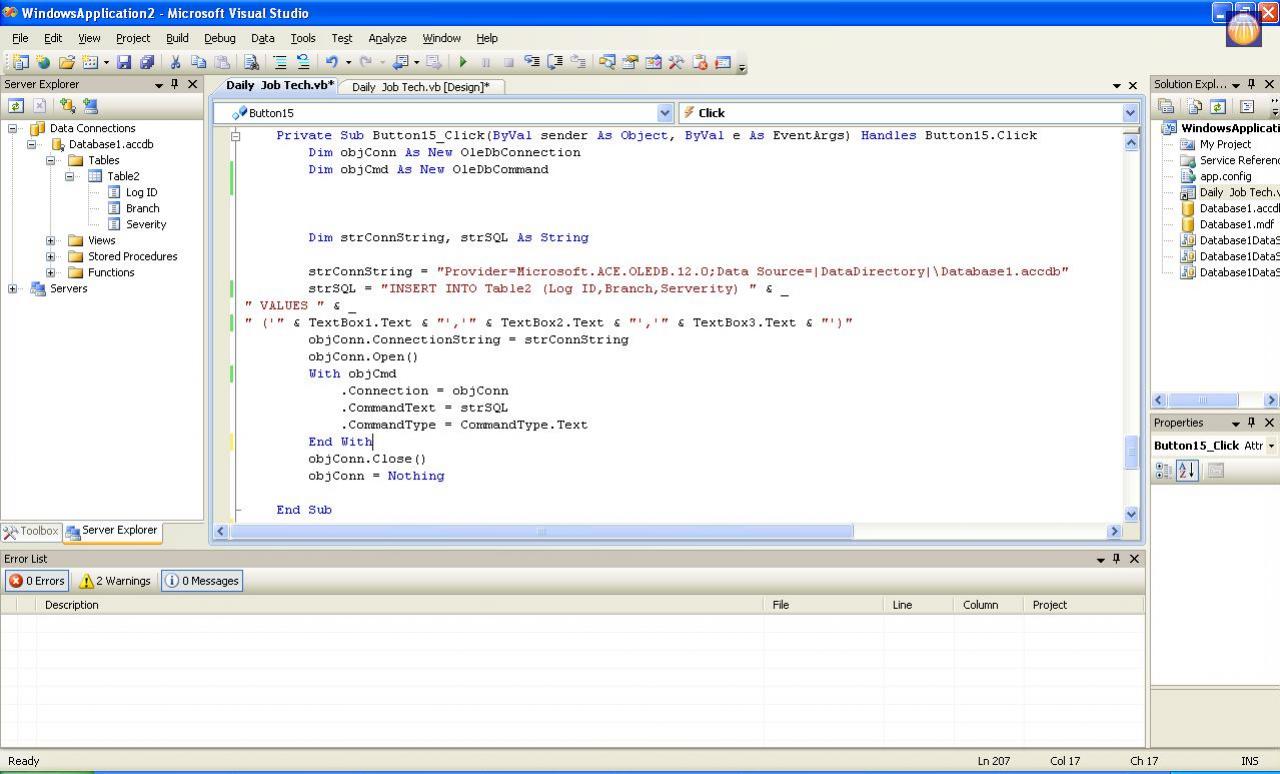Toggle the 0 Messages filter button
1280x774 pixels.
[x=201, y=581]
